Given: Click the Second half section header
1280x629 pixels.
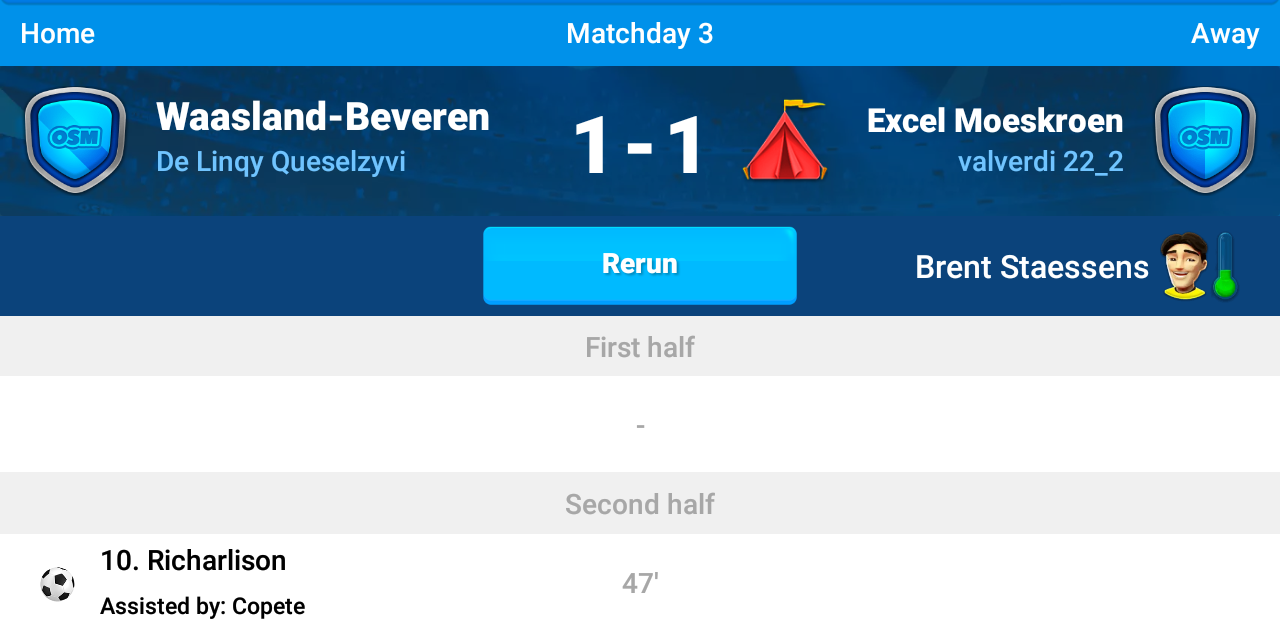Looking at the screenshot, I should pyautogui.click(x=640, y=504).
